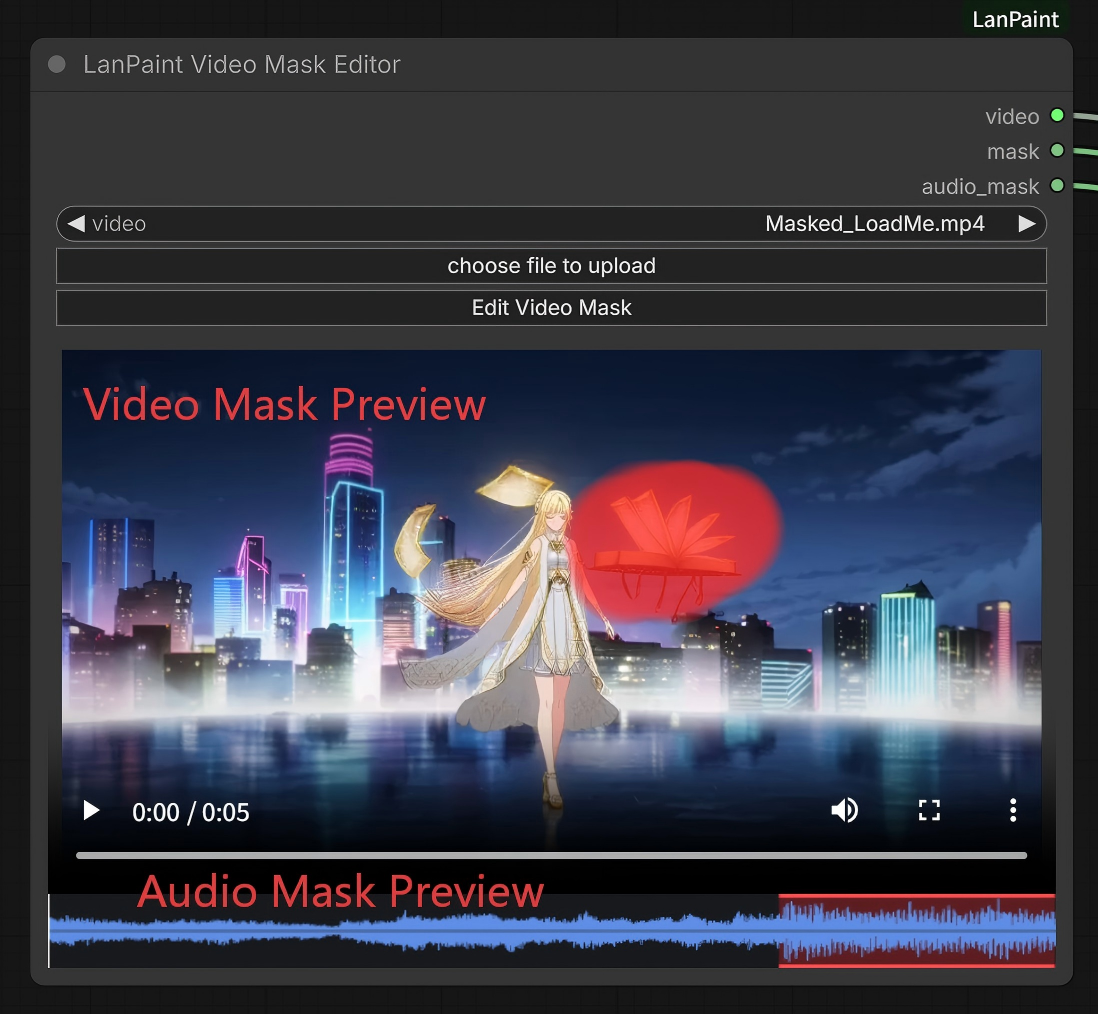Click the video output connector dot

pos(1057,116)
